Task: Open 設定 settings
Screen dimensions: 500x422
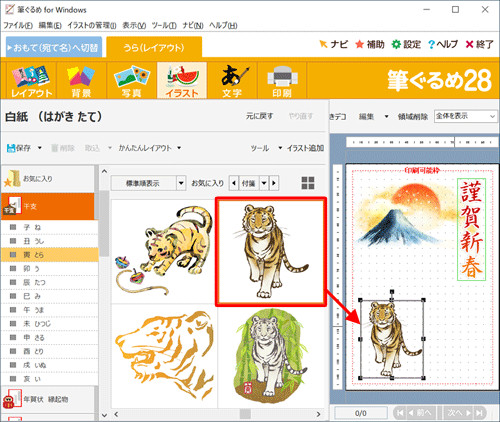Action: tap(406, 44)
